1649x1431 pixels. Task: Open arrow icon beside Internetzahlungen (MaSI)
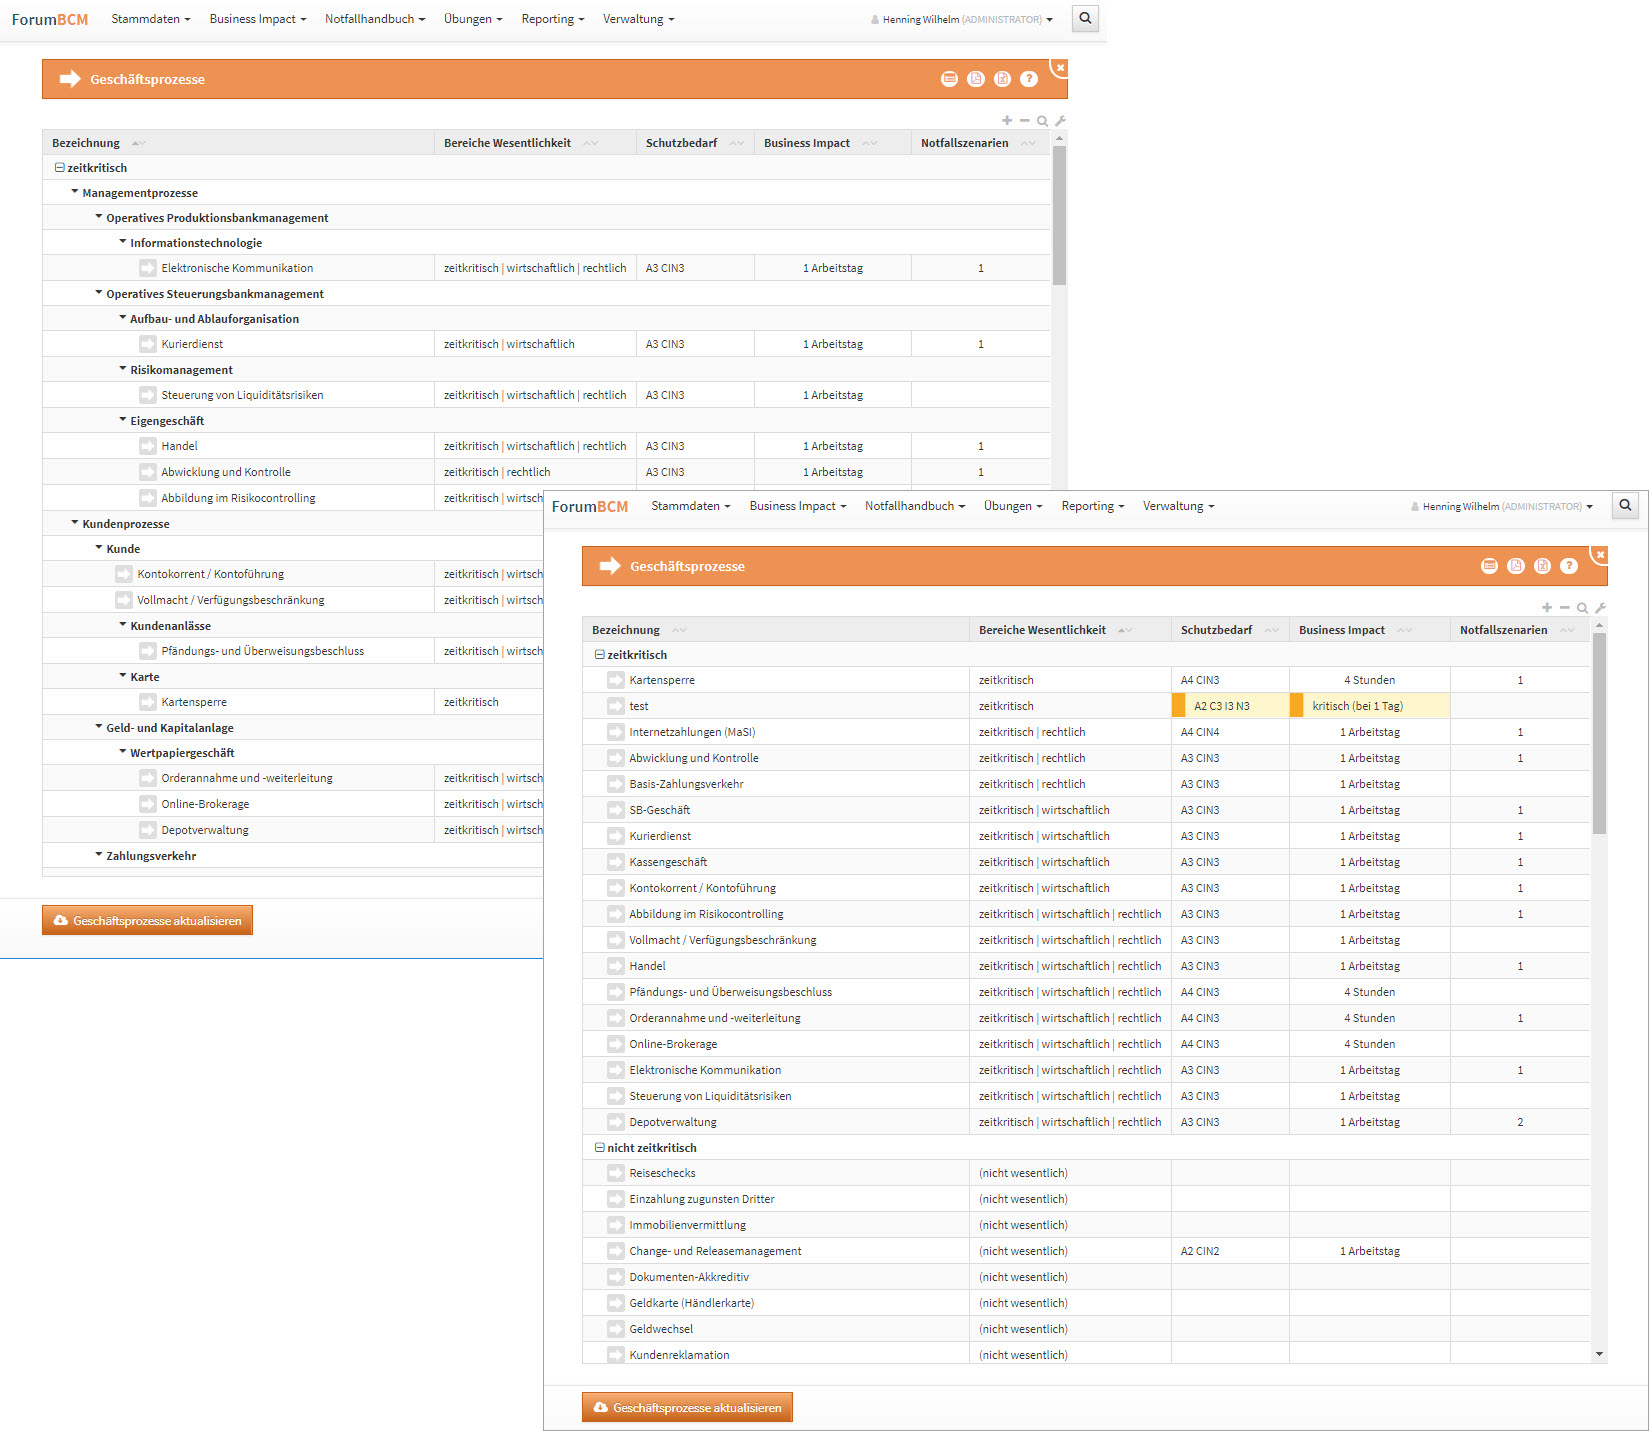(x=616, y=732)
